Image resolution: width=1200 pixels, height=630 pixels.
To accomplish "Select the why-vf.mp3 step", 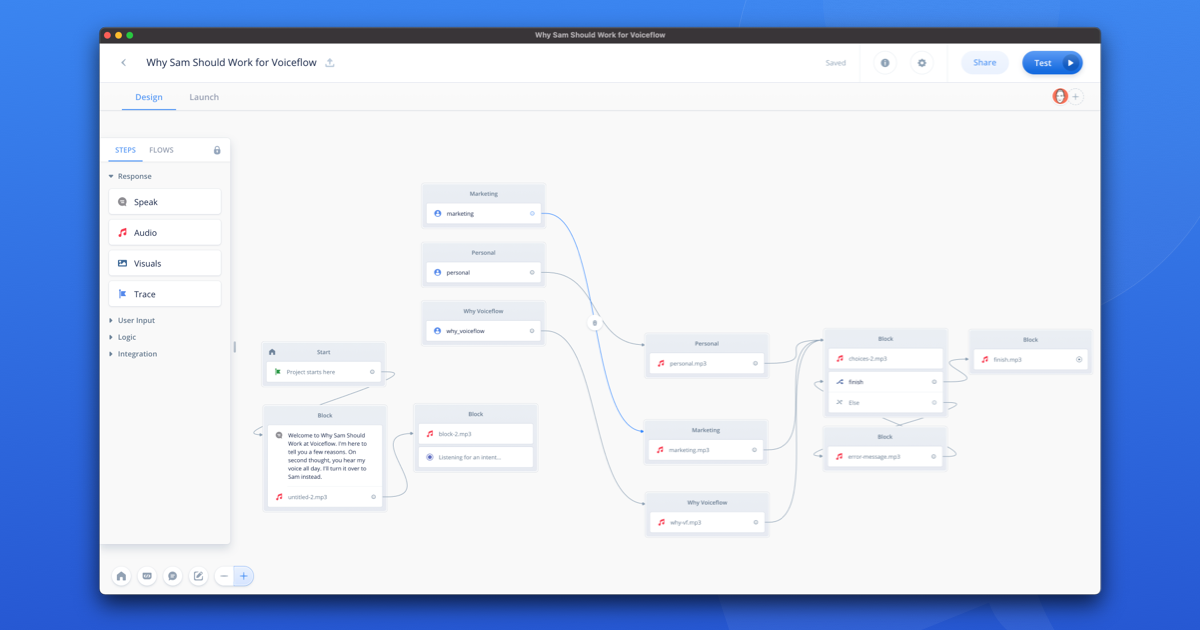I will click(707, 522).
